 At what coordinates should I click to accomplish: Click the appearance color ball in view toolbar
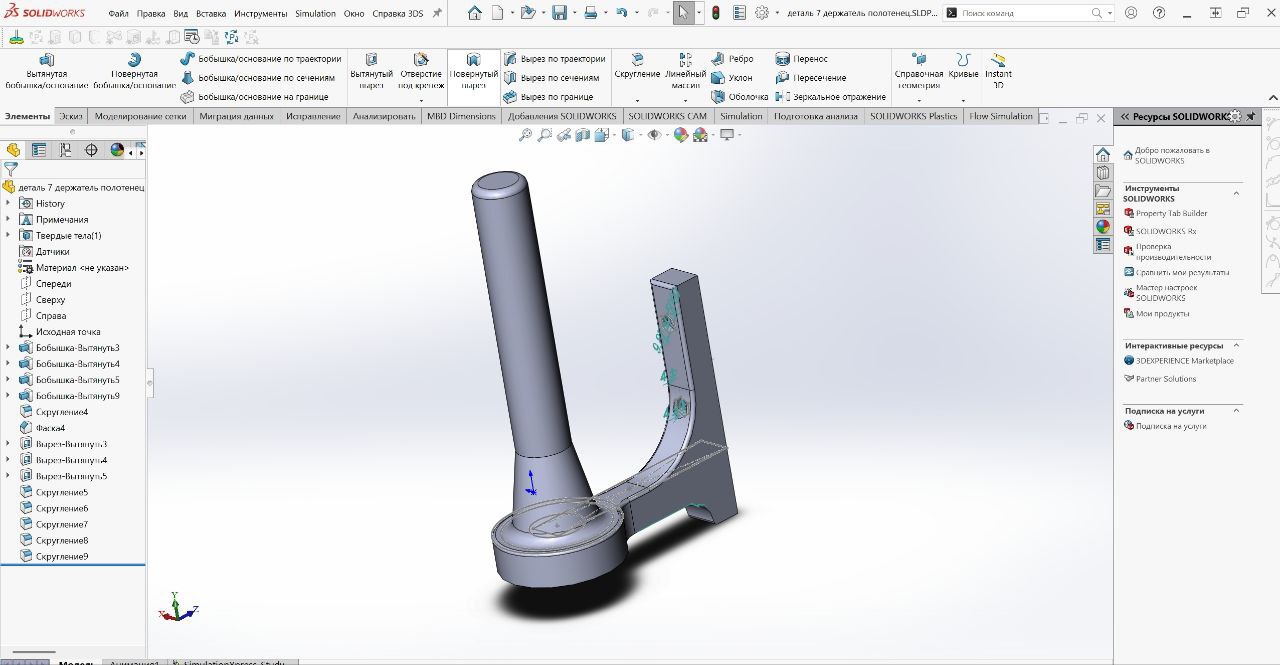(681, 135)
